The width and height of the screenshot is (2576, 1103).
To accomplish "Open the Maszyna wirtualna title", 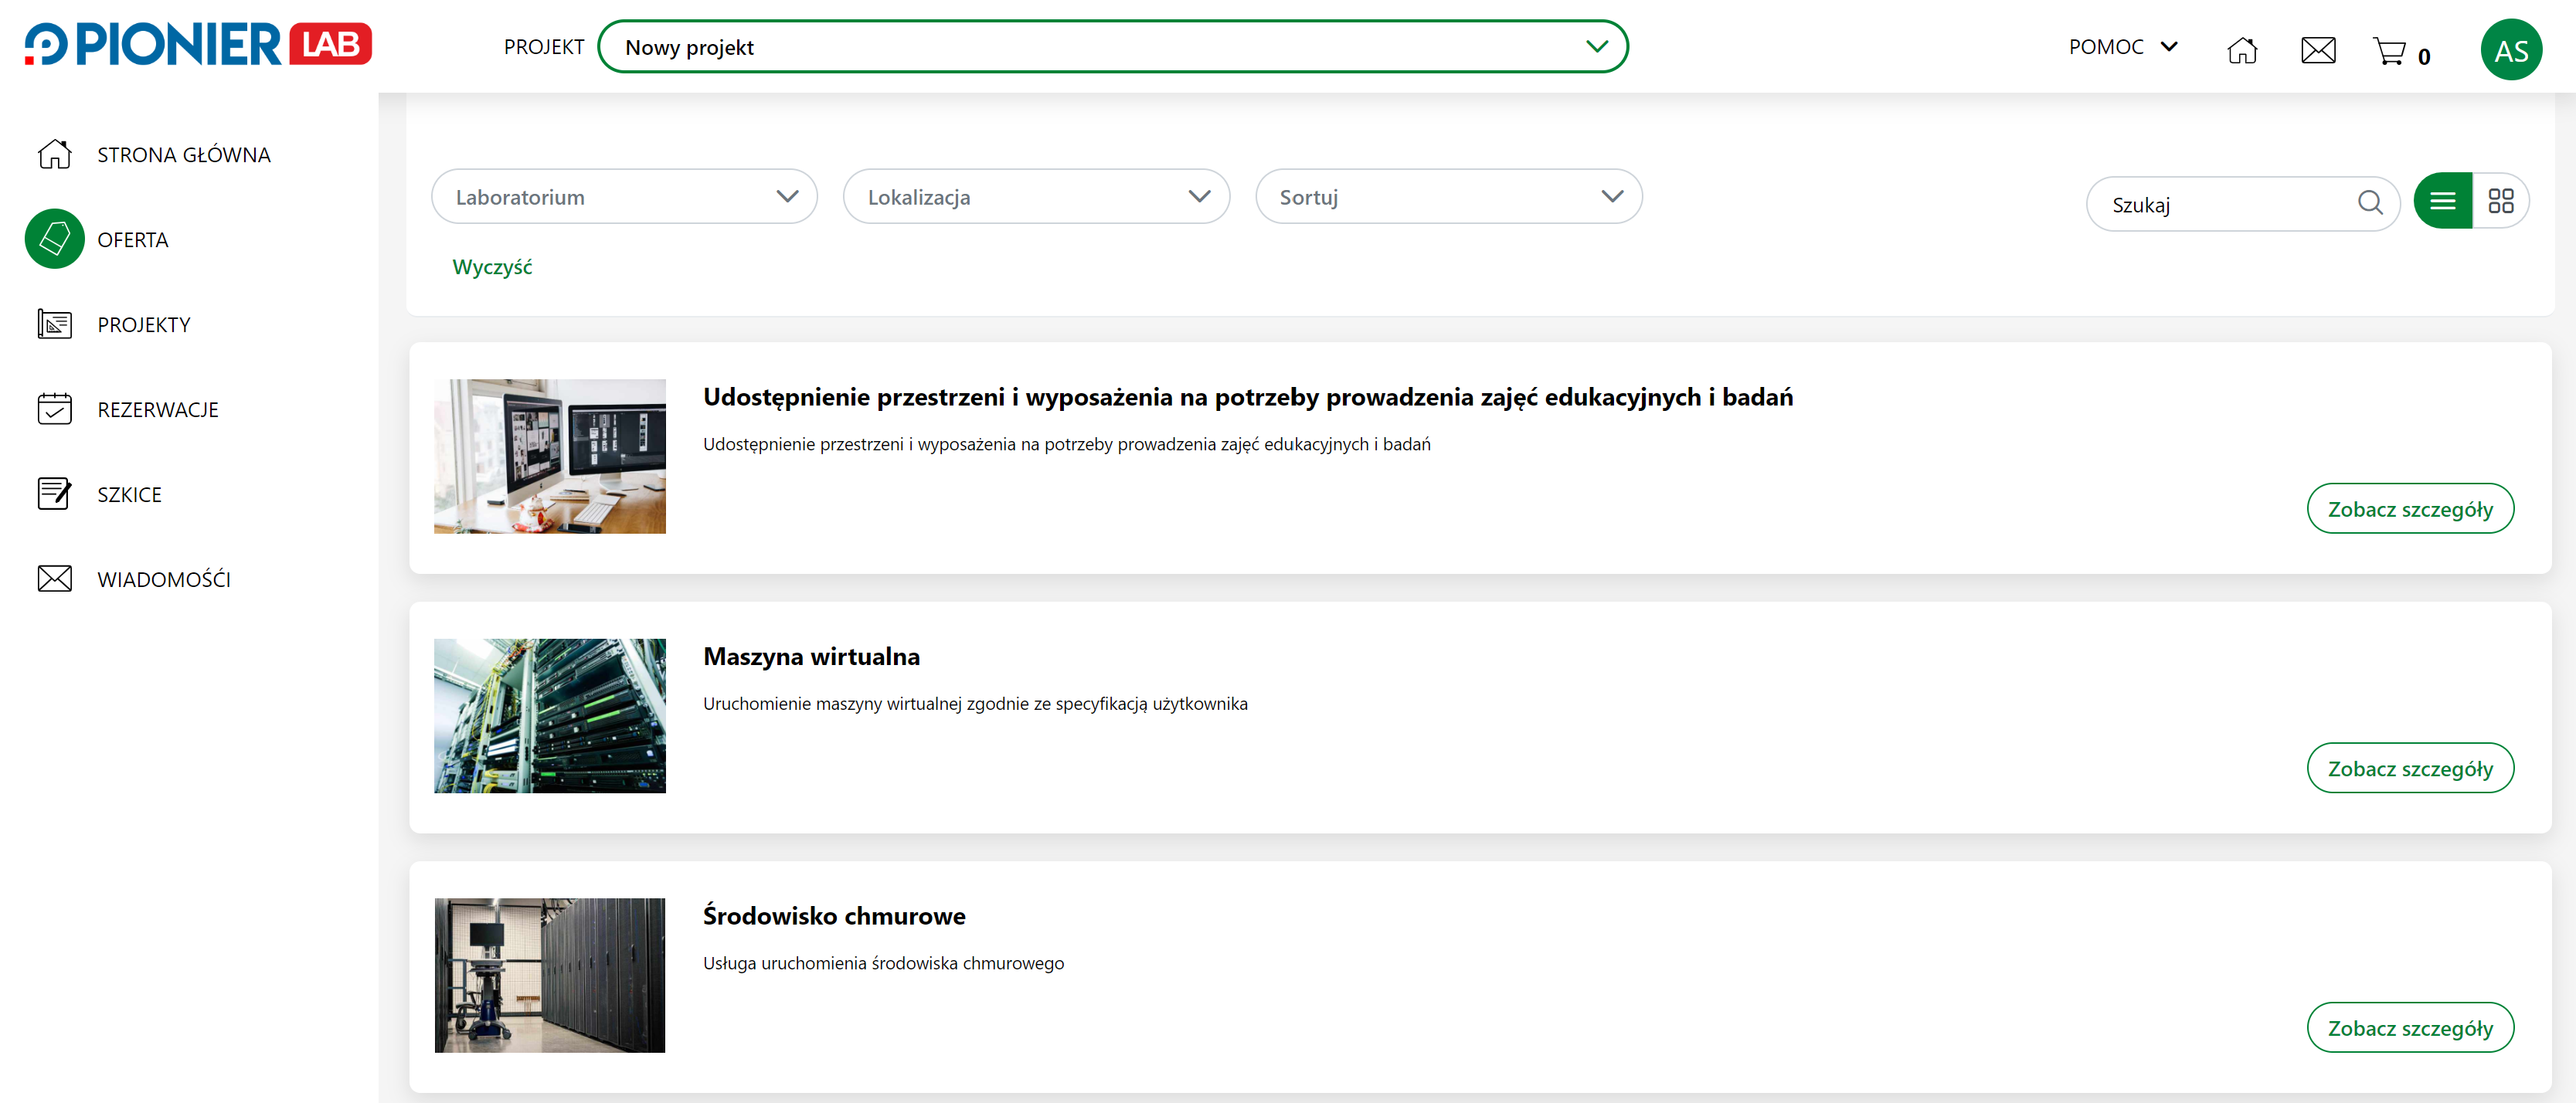I will 811,657.
